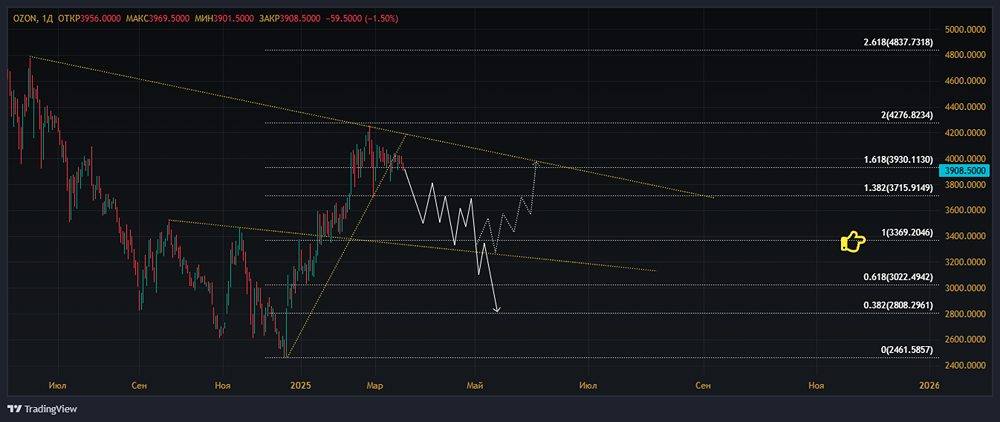Click 5000.0000 on the price axis
This screenshot has width=1000, height=422.
coord(967,29)
